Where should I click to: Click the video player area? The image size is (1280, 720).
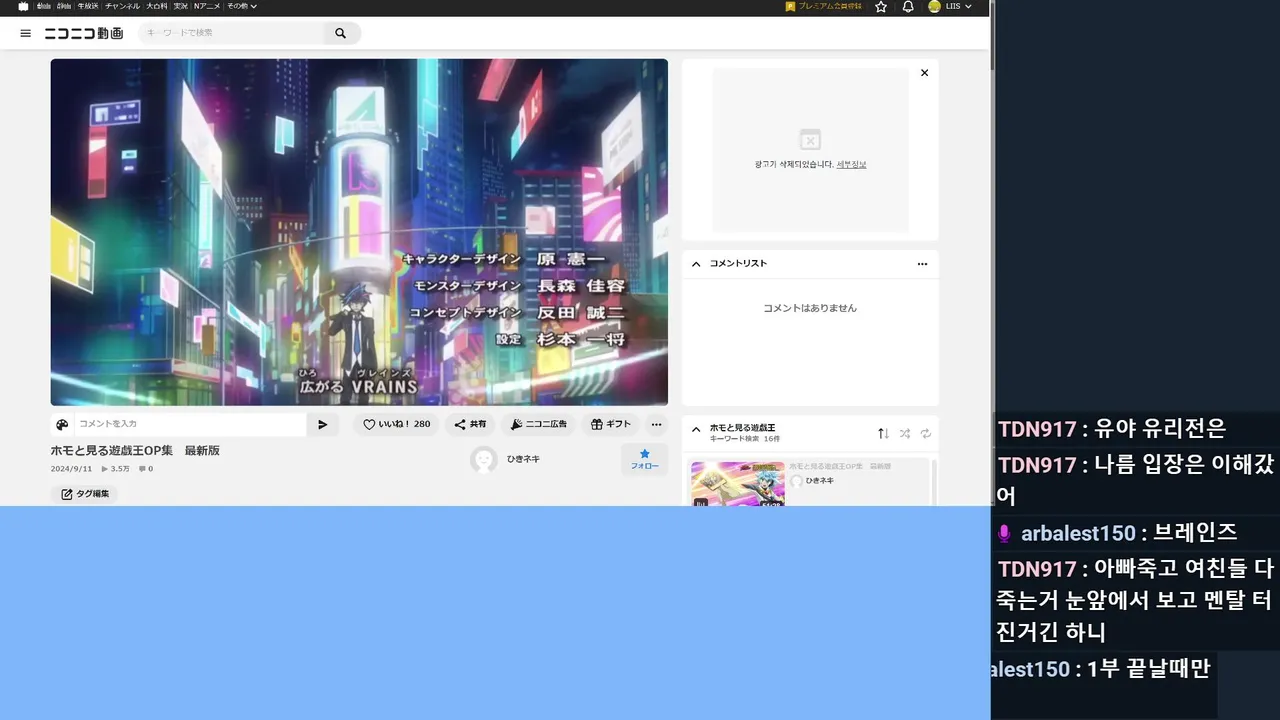click(359, 232)
